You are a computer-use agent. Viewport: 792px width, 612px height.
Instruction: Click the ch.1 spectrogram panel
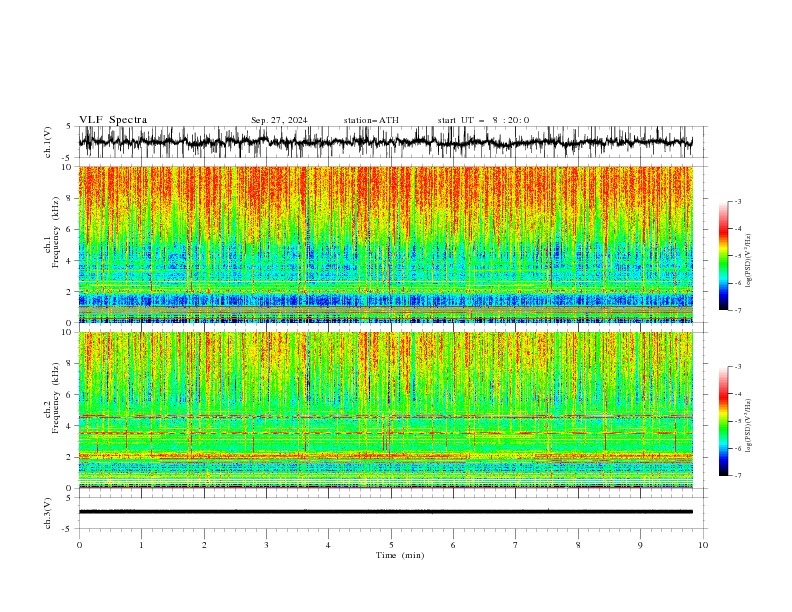click(386, 244)
